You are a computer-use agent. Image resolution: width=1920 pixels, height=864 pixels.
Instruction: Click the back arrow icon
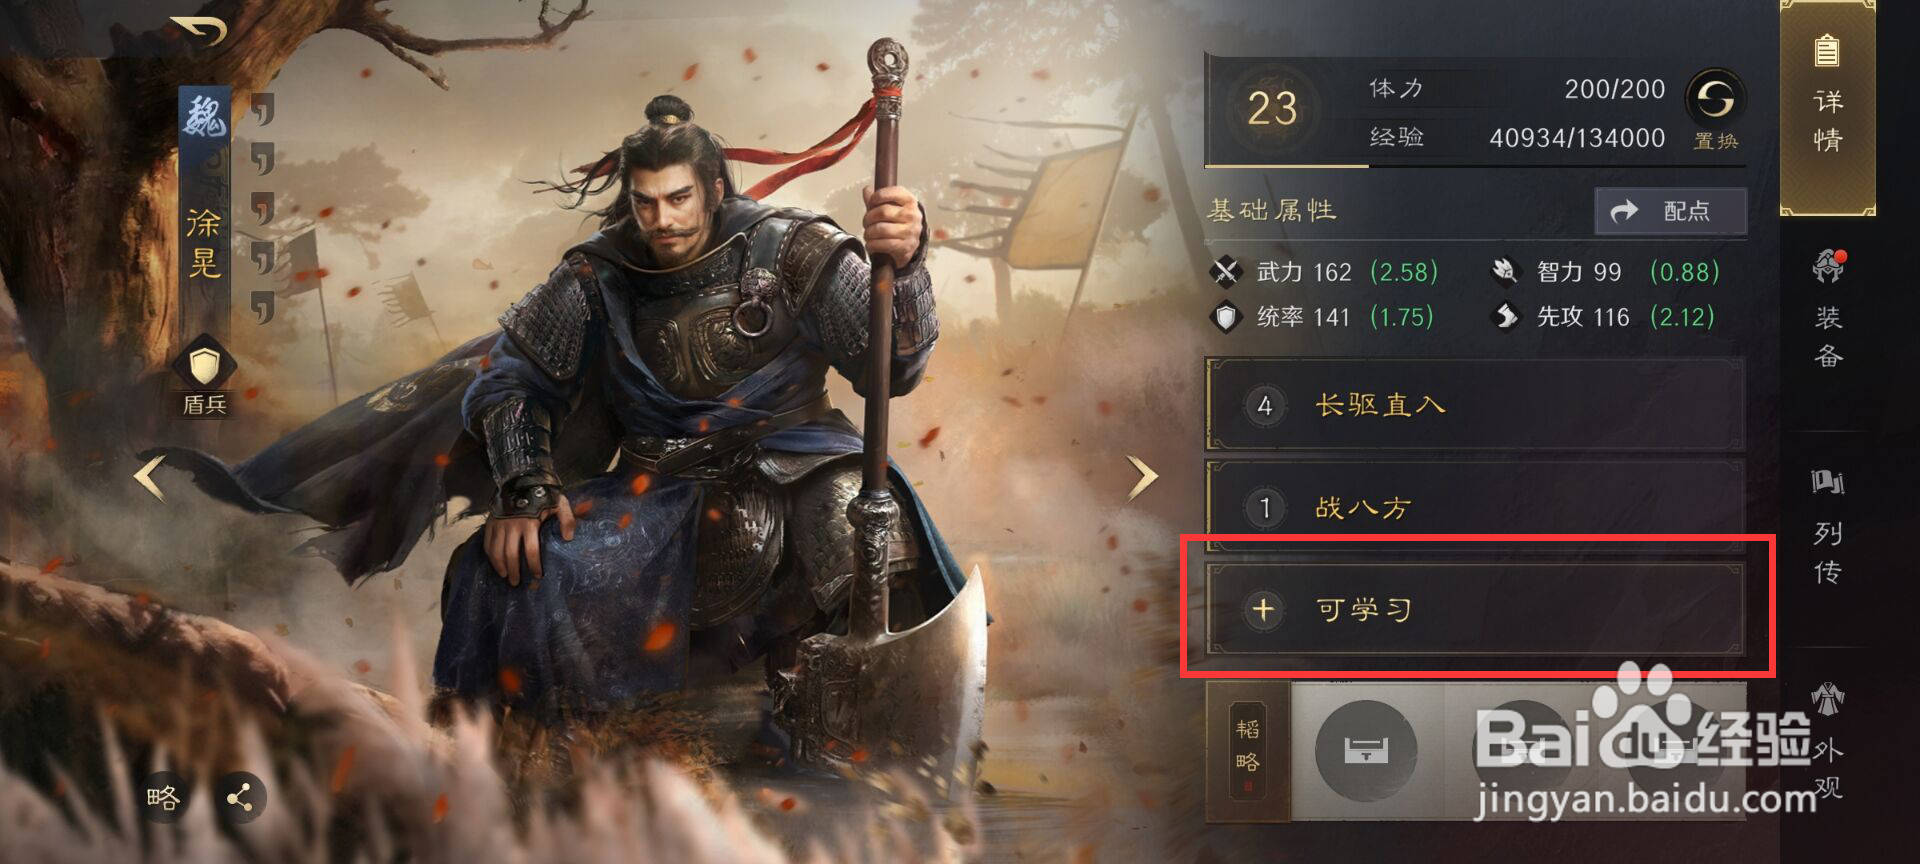199,30
